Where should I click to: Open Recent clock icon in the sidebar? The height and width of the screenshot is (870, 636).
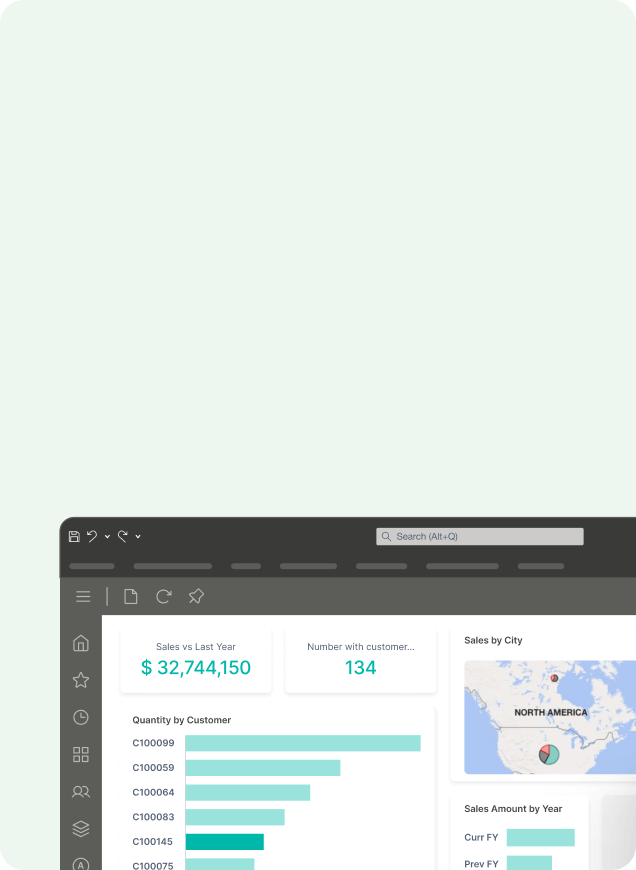tap(81, 717)
